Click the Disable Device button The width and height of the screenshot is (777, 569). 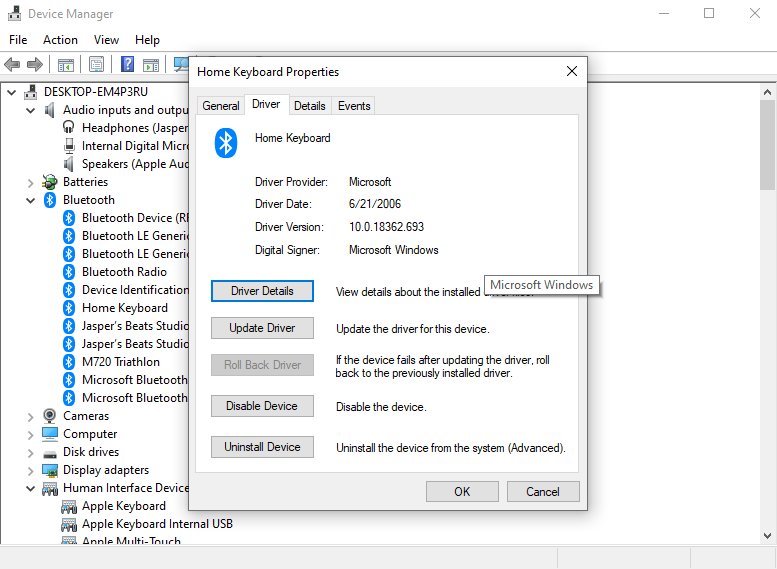click(262, 406)
